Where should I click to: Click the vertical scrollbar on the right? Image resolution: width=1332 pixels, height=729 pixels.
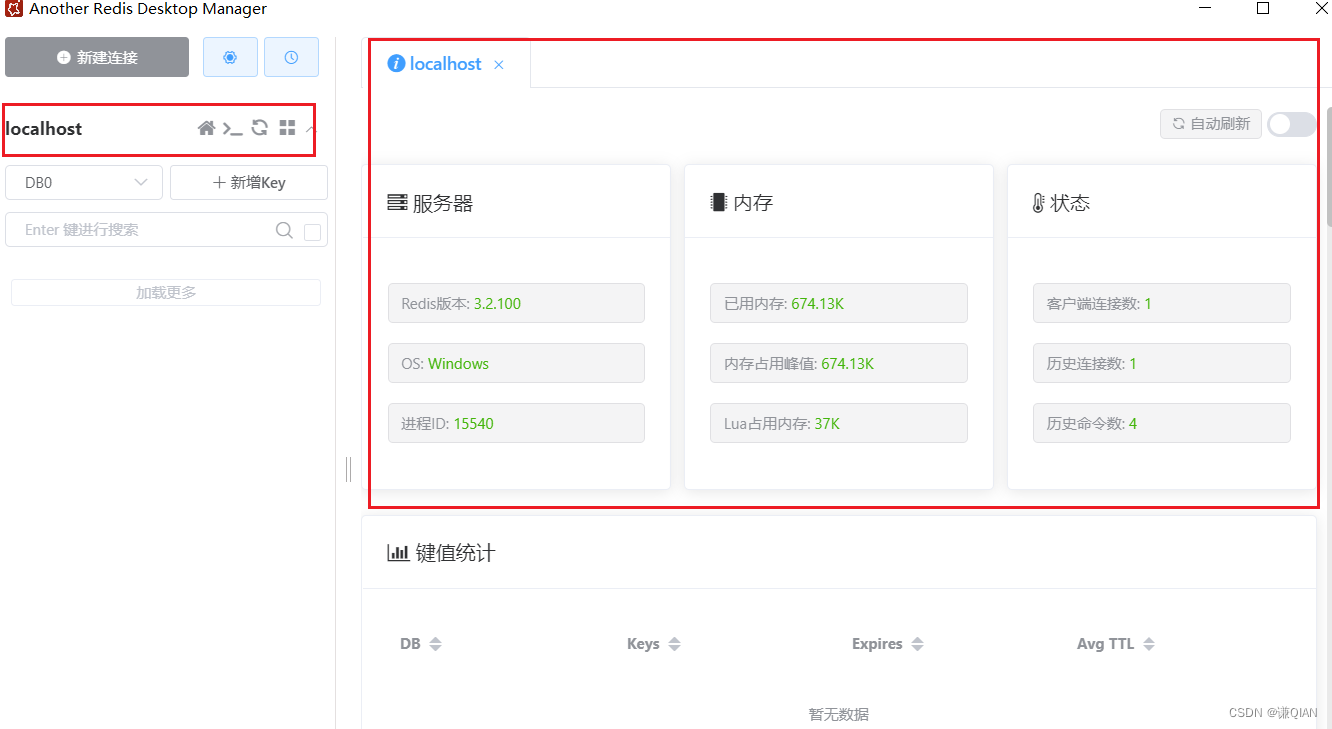coord(1329,165)
